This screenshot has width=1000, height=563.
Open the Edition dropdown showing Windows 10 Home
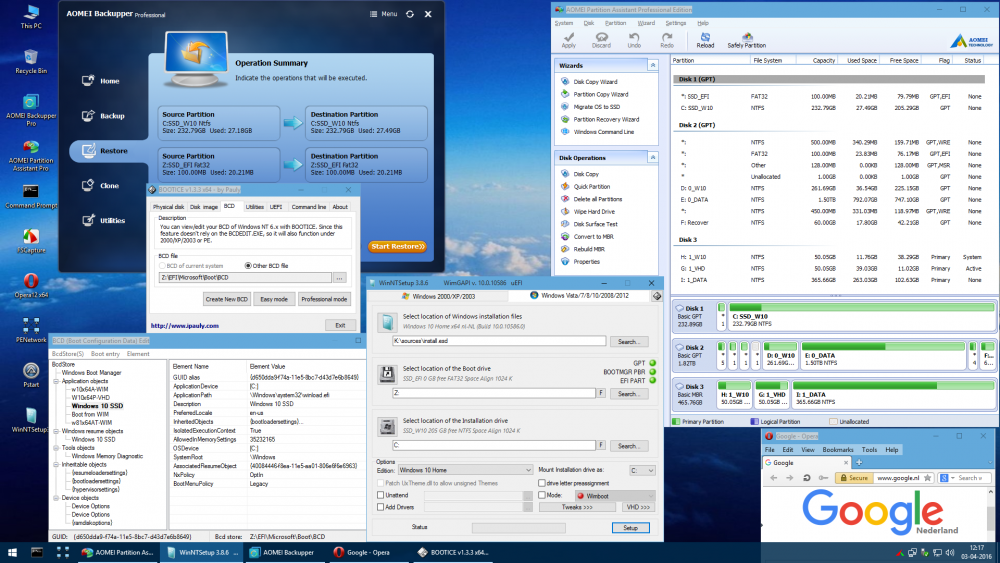[465, 470]
